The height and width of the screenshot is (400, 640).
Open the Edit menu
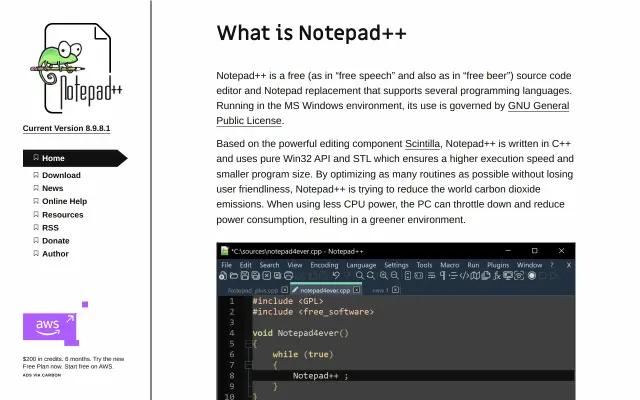[x=245, y=265]
